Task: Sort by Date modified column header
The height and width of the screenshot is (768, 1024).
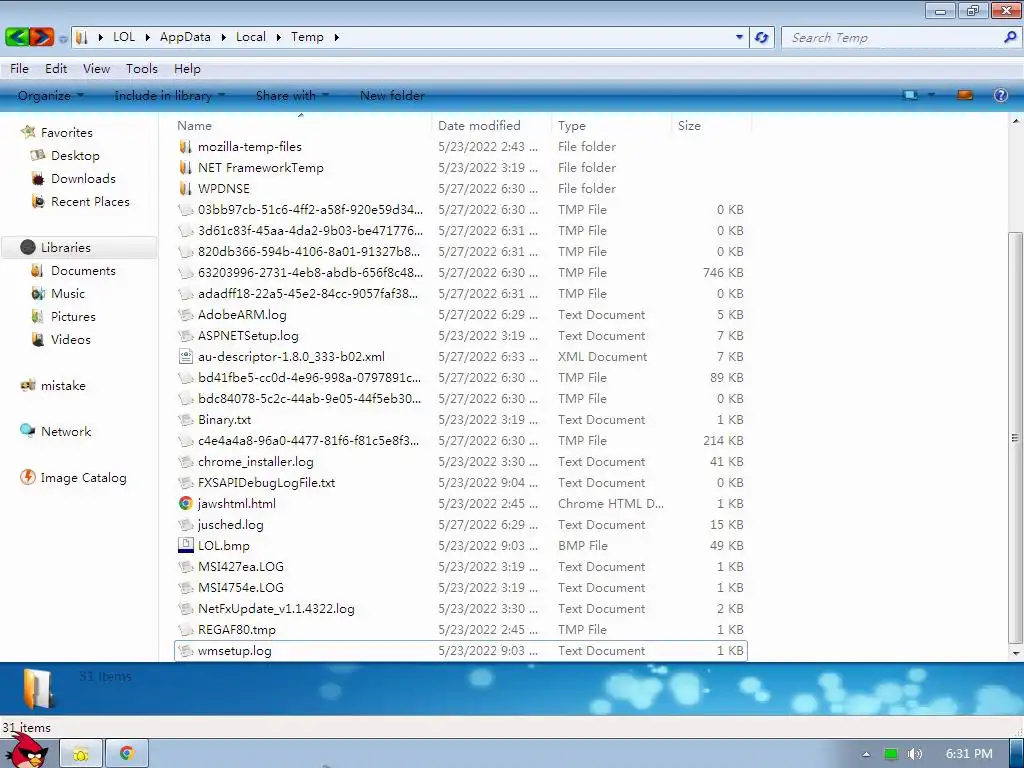Action: click(490, 125)
